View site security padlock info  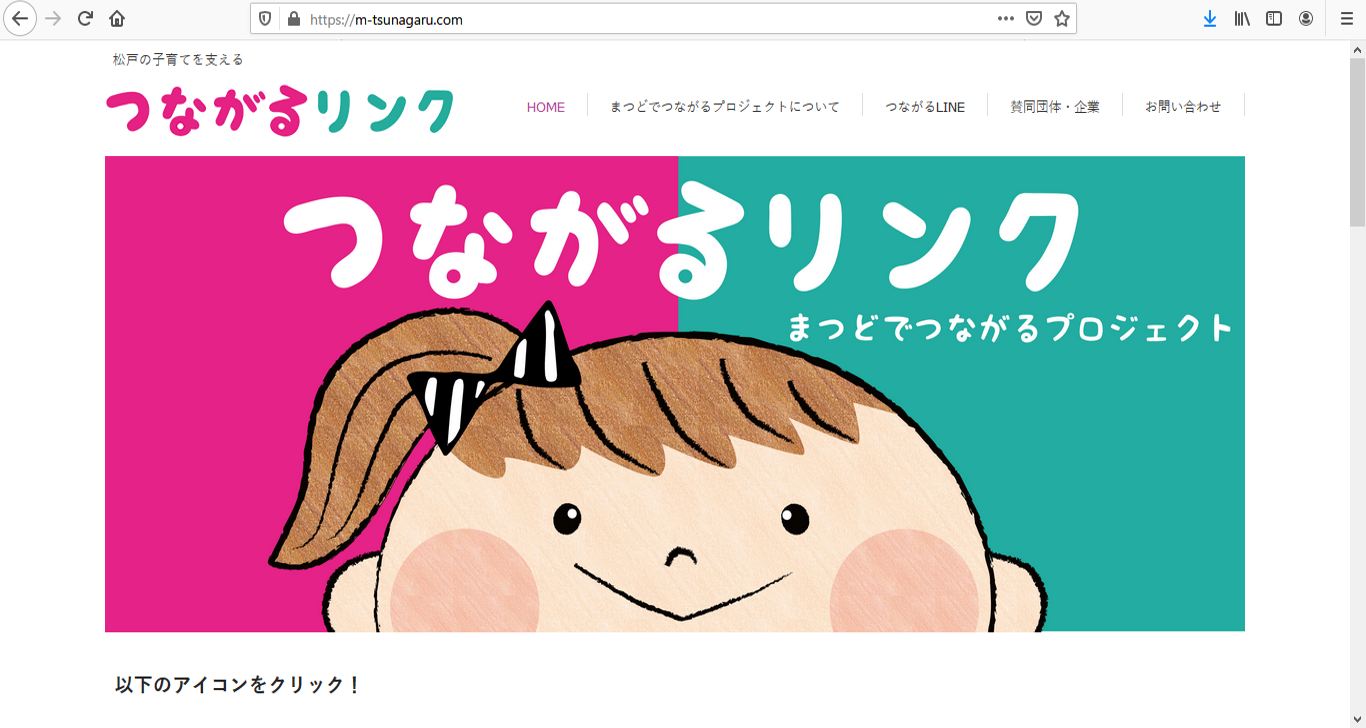pyautogui.click(x=293, y=19)
